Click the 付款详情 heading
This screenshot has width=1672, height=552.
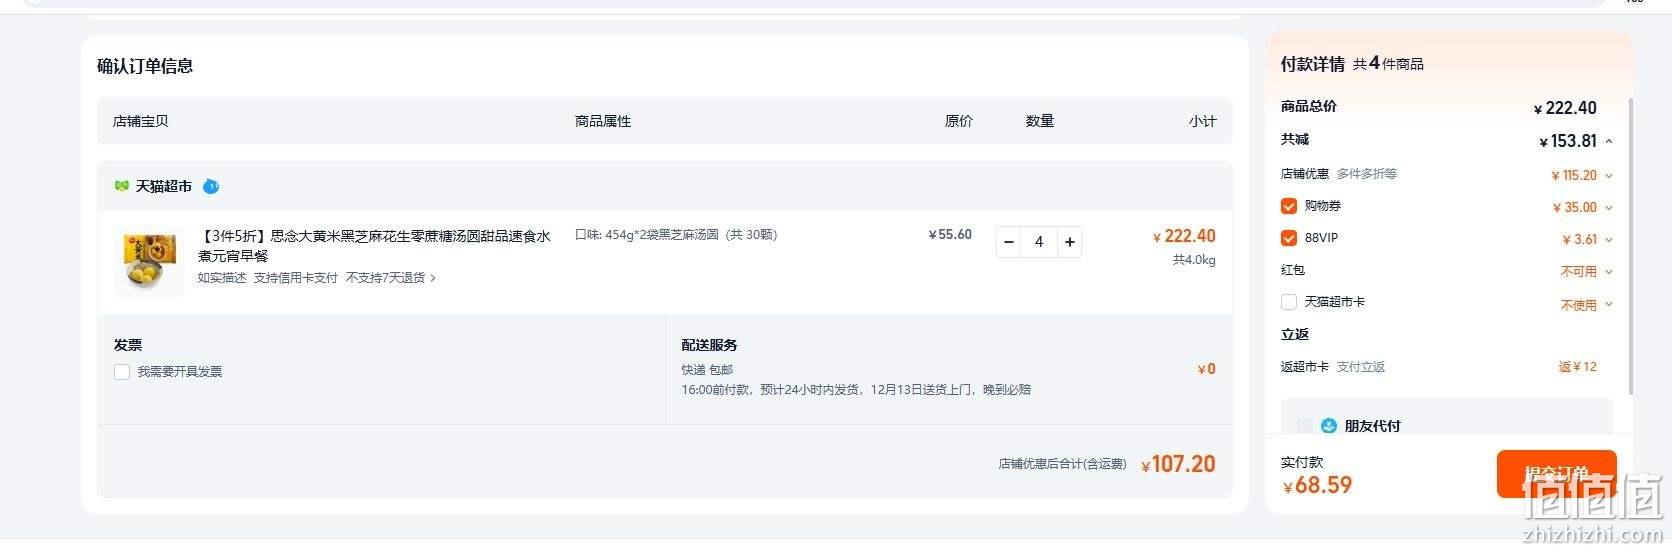1313,64
